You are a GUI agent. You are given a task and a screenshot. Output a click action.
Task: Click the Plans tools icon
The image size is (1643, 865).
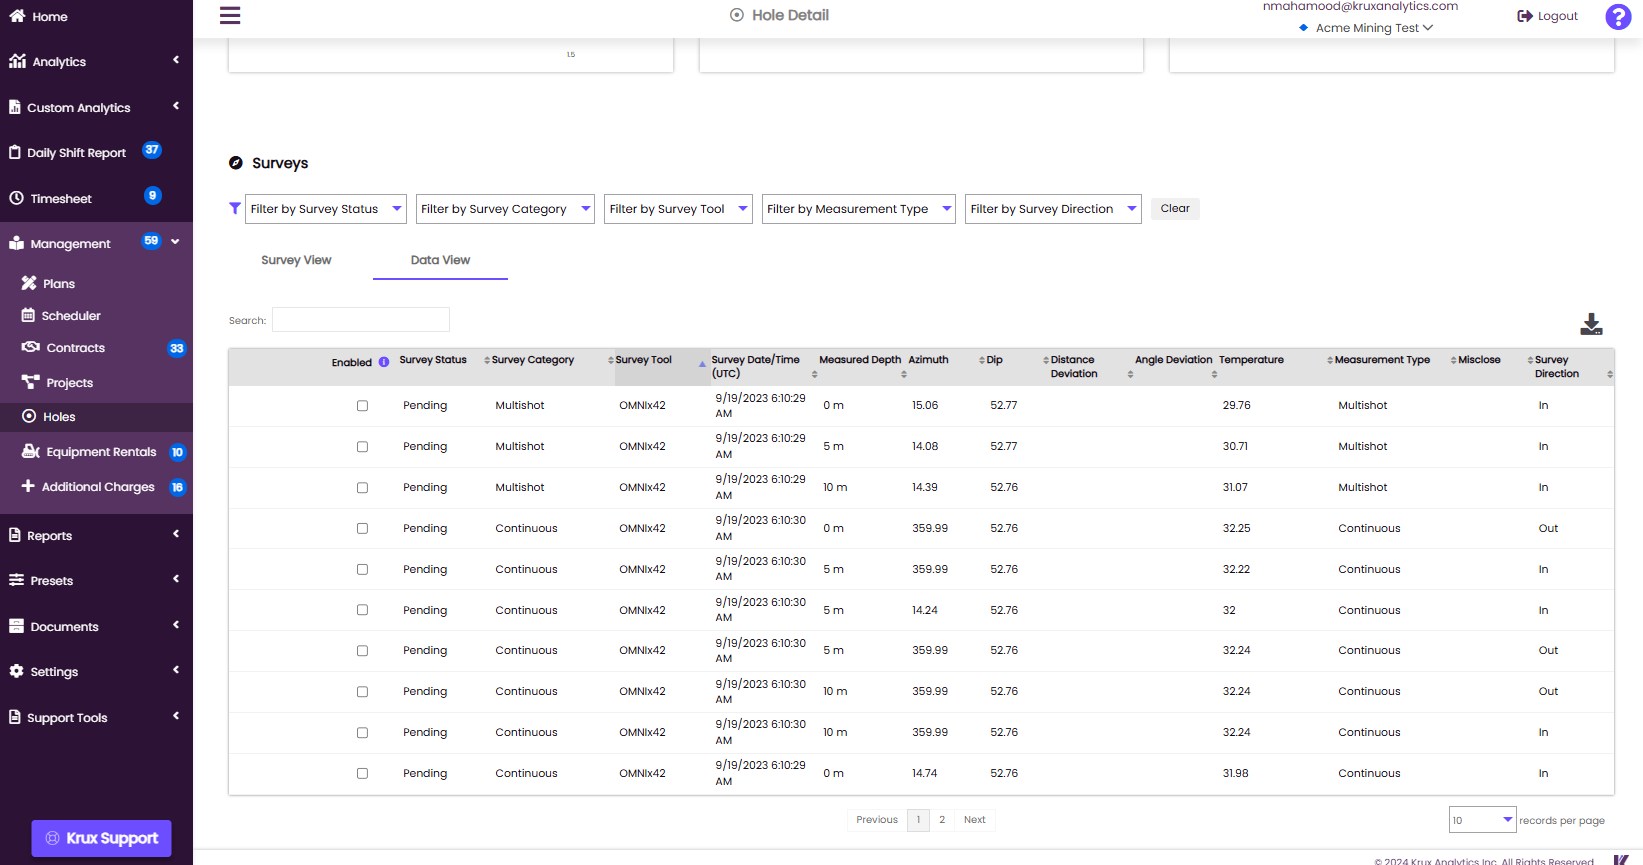[29, 284]
